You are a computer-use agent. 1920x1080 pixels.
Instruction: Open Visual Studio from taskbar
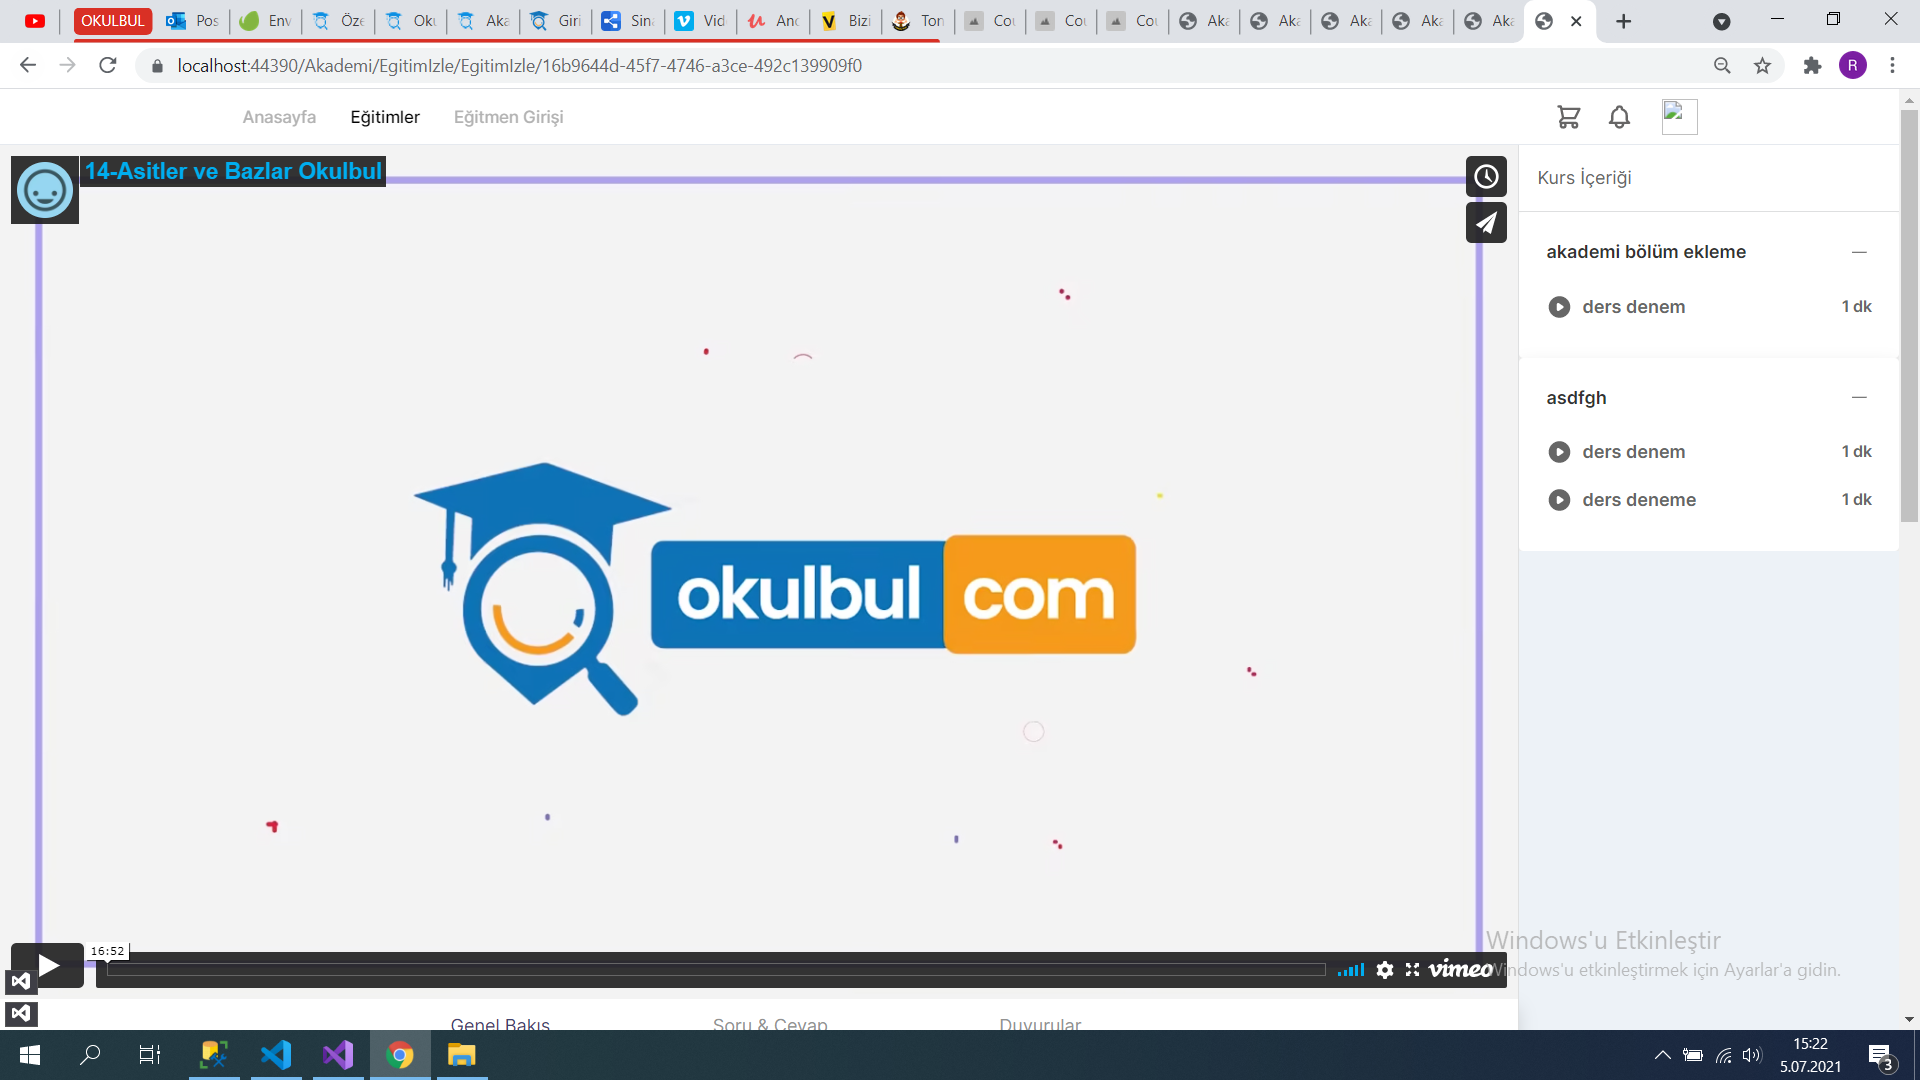coord(338,1055)
